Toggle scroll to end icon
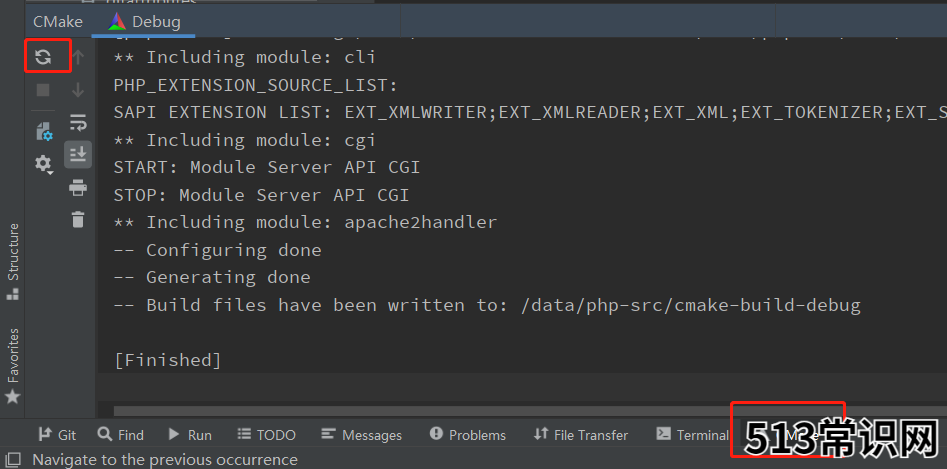Screen dimensions: 947x469 pyautogui.click(x=78, y=155)
